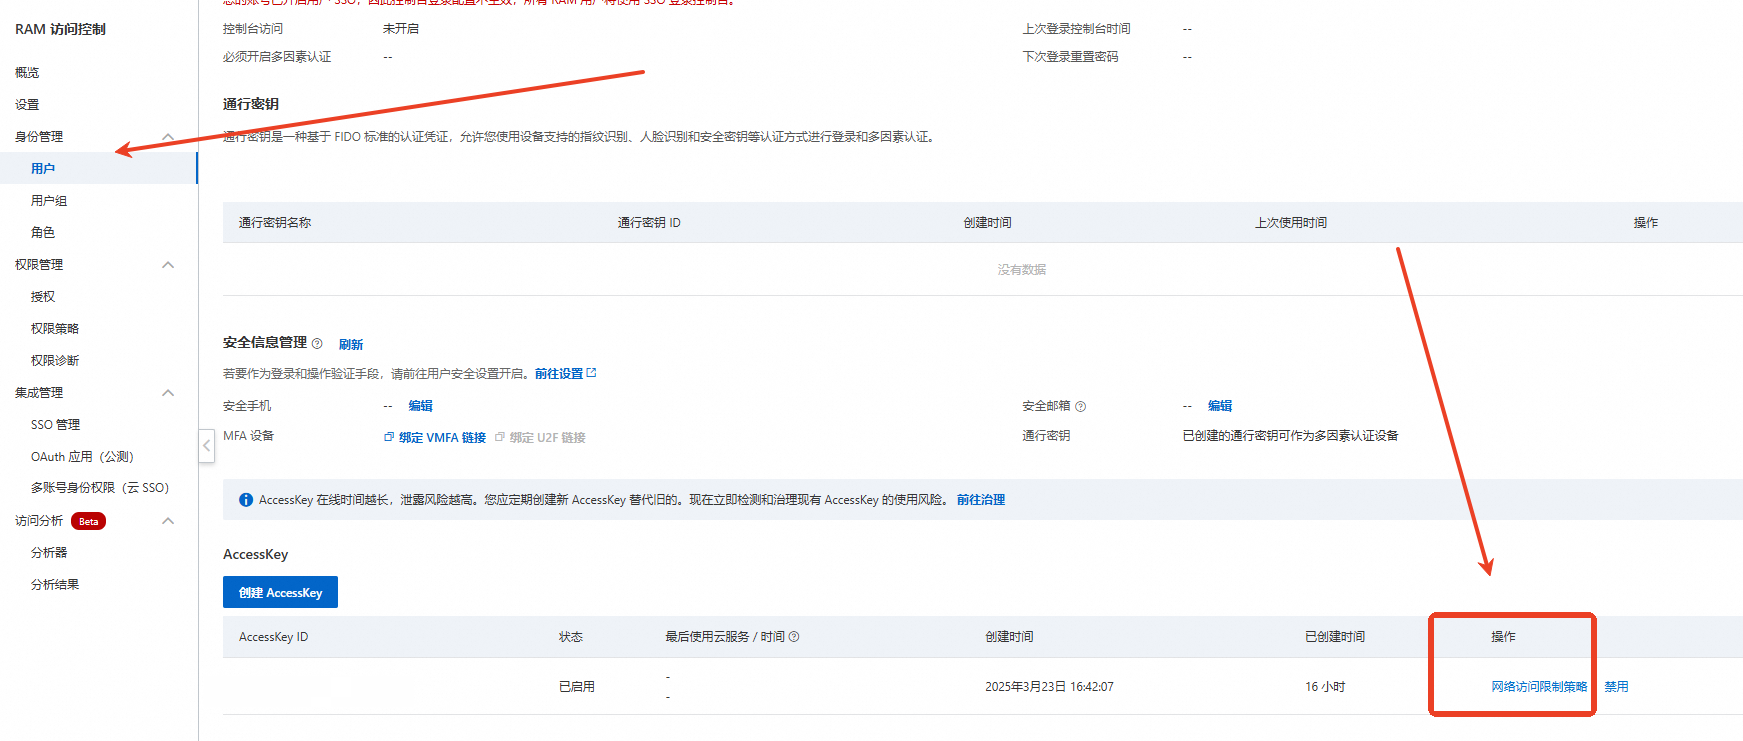Click the help icon beside 安全信息管理
This screenshot has width=1743, height=741.
click(x=317, y=344)
